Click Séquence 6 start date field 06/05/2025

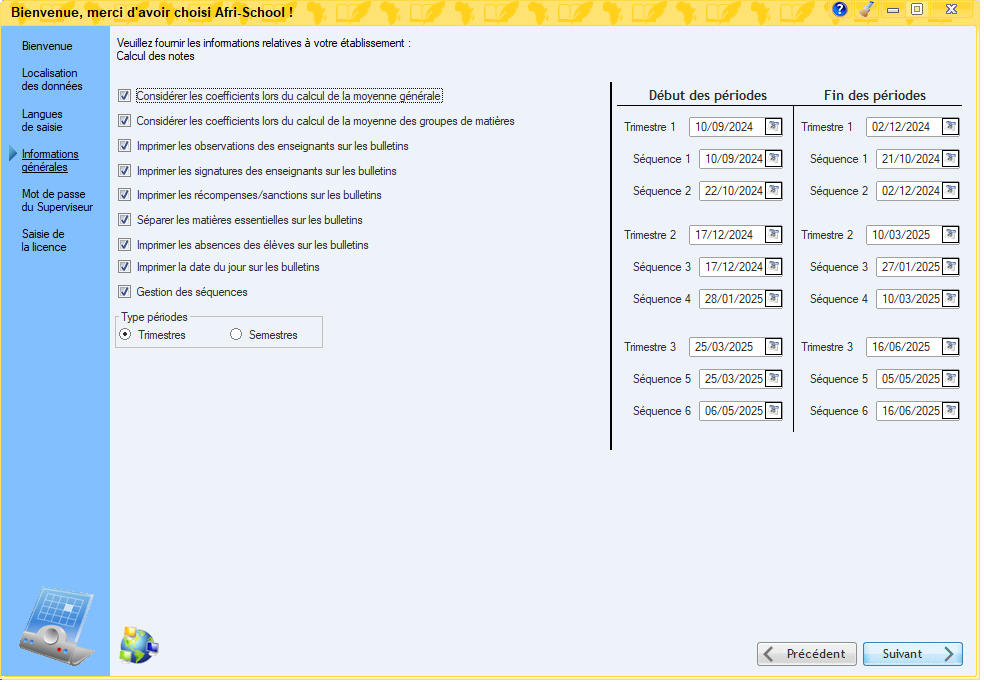[734, 412]
